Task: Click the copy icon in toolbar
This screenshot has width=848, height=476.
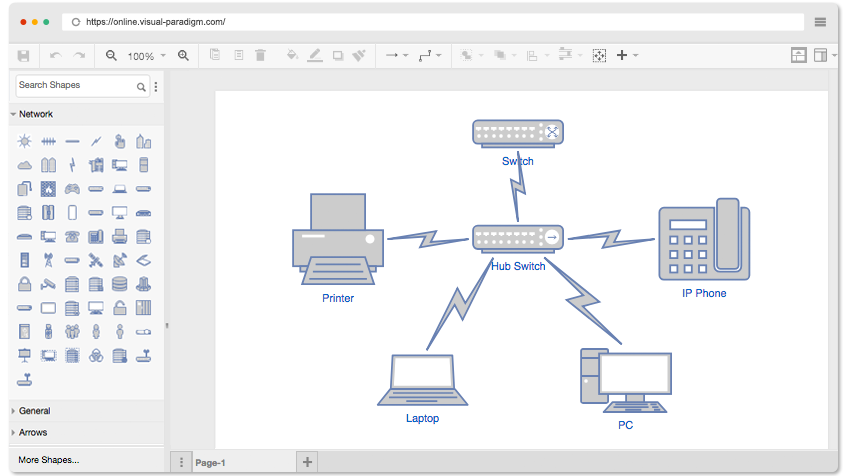Action: pos(215,55)
